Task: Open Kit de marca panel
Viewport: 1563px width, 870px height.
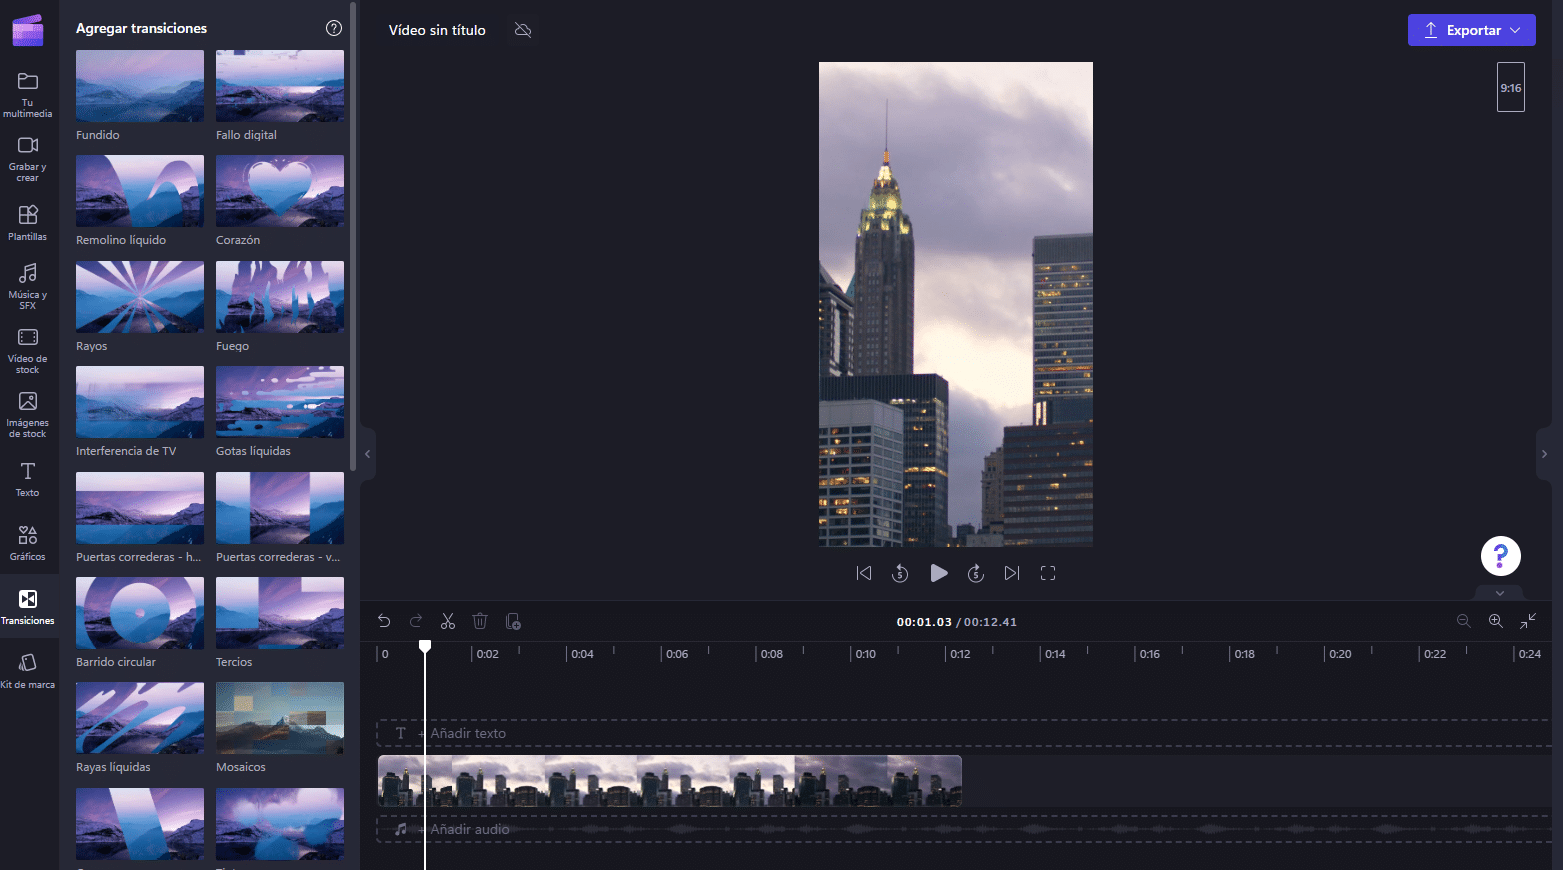Action: (x=28, y=671)
